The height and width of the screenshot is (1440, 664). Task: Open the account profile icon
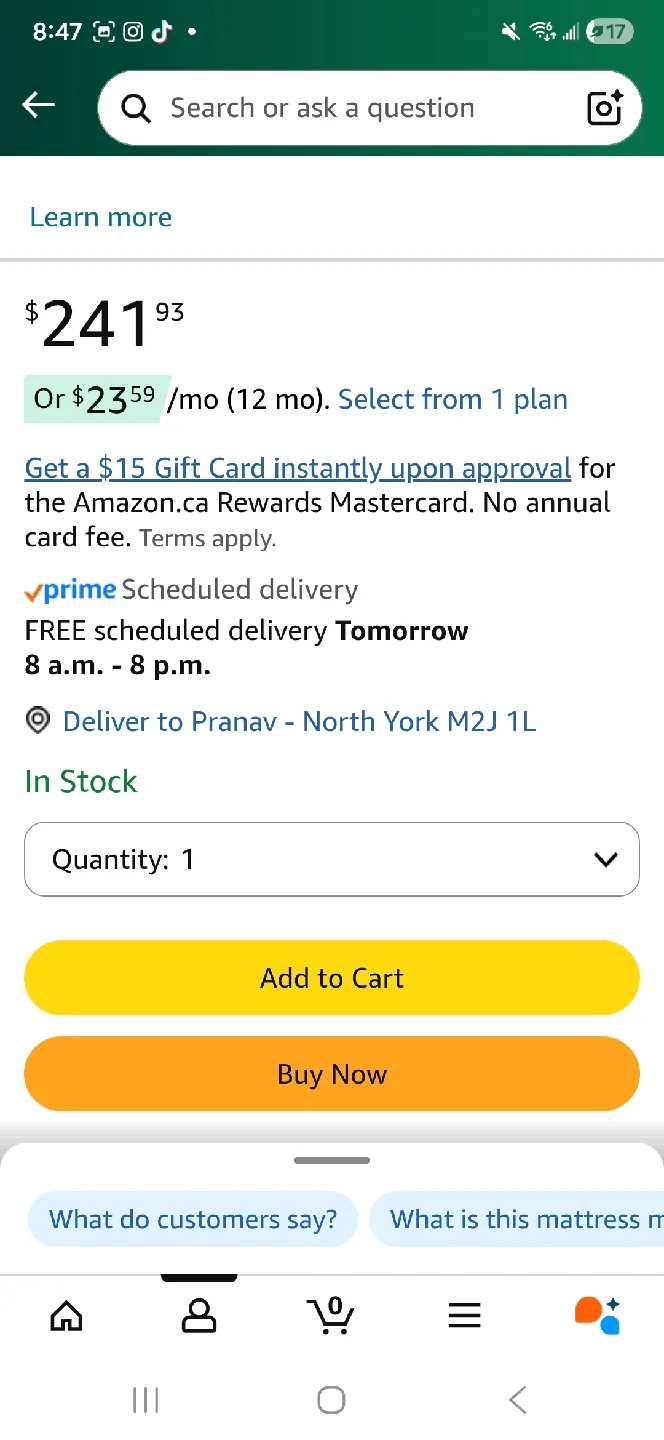[199, 1316]
